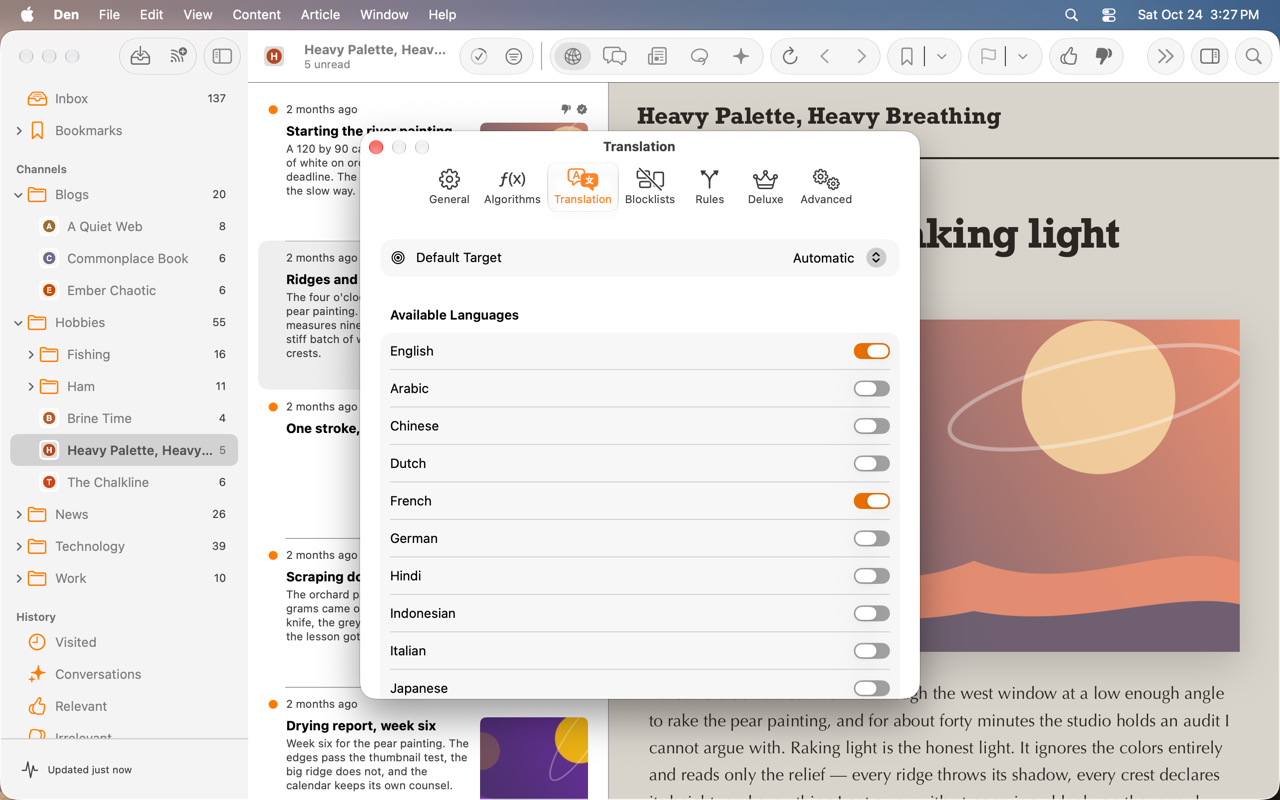Click the flag toolbar icon
1280x800 pixels.
point(988,57)
